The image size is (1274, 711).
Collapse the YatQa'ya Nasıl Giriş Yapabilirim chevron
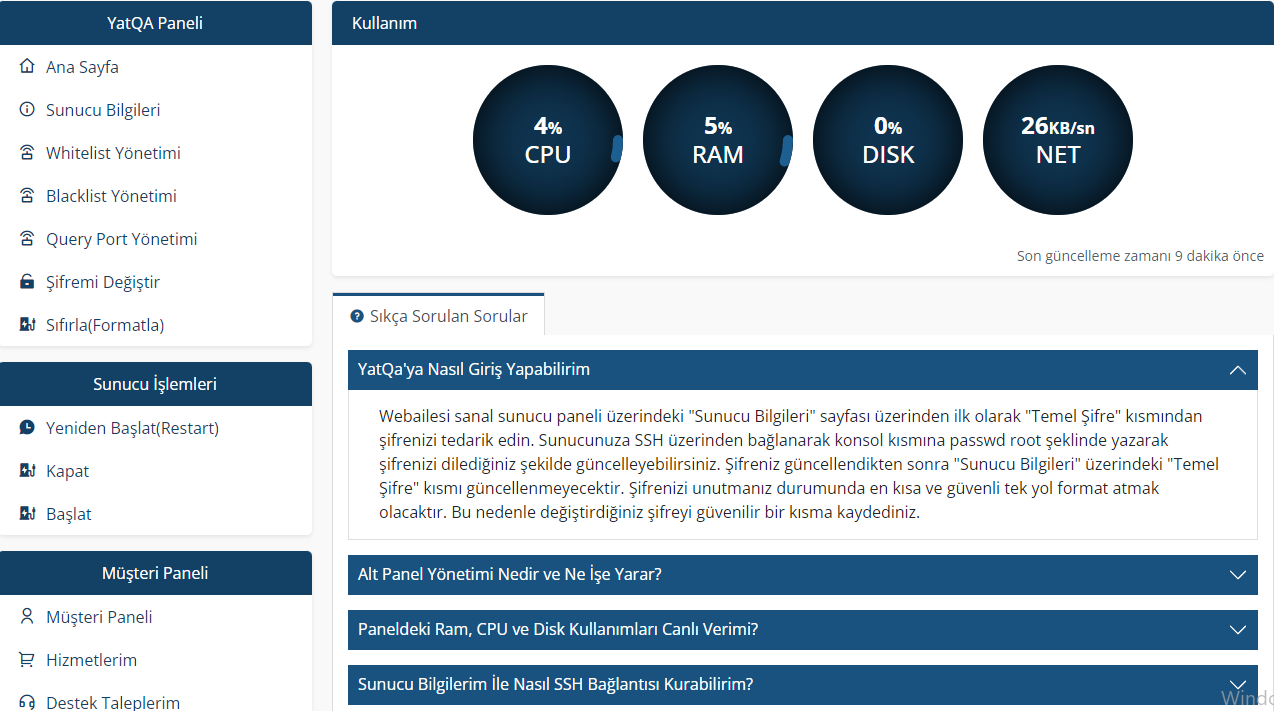click(1238, 370)
